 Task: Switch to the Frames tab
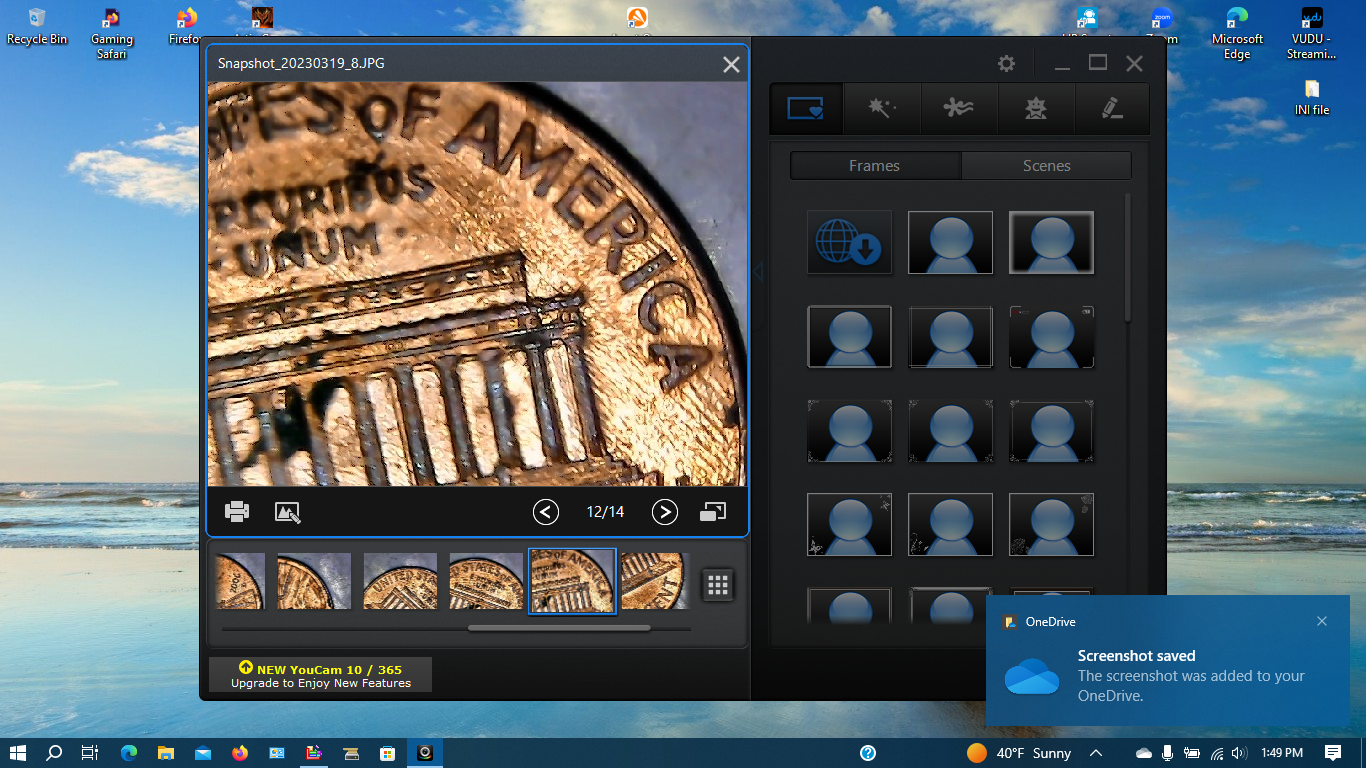(875, 166)
